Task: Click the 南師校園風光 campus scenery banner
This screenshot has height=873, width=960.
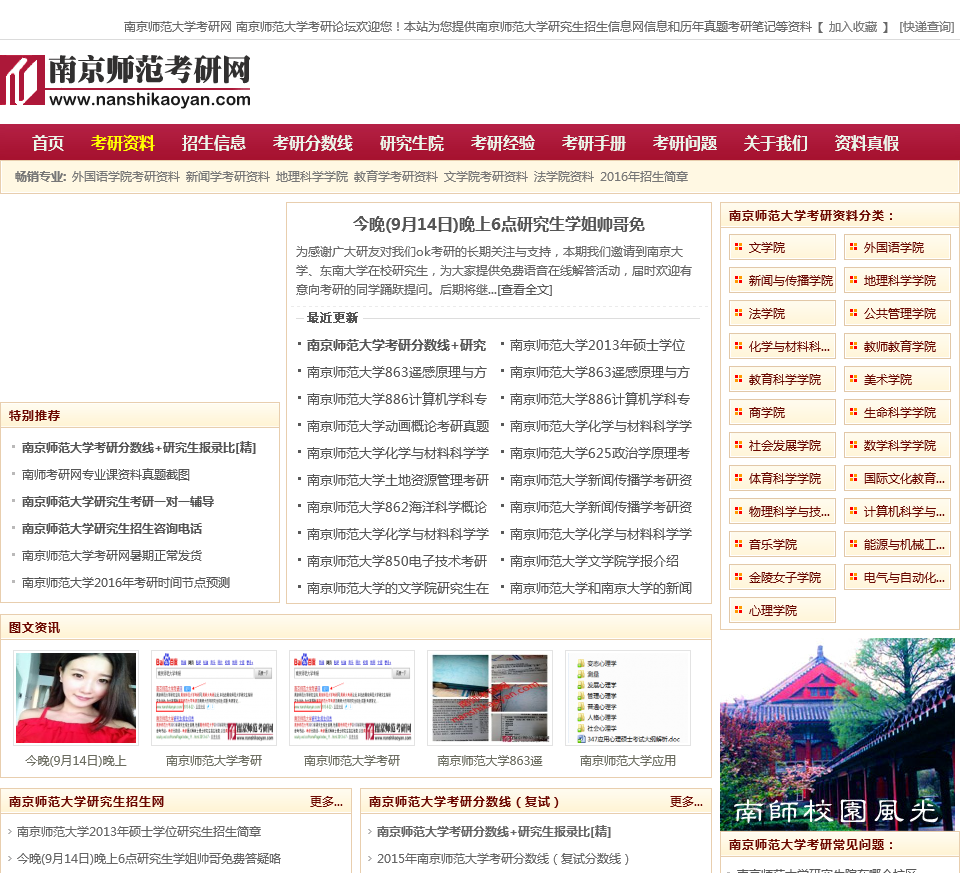Action: point(839,734)
